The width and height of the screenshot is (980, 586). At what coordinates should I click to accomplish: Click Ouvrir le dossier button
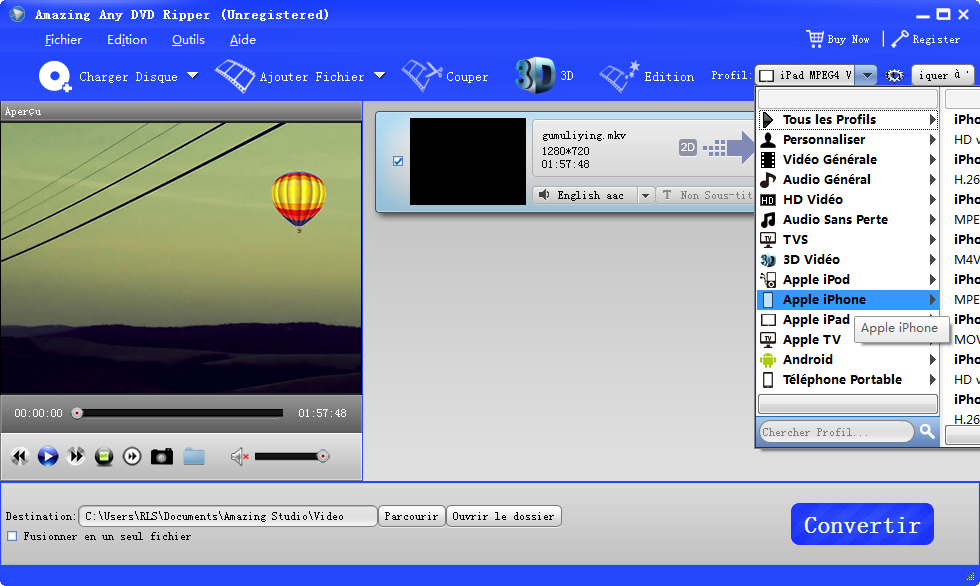503,516
